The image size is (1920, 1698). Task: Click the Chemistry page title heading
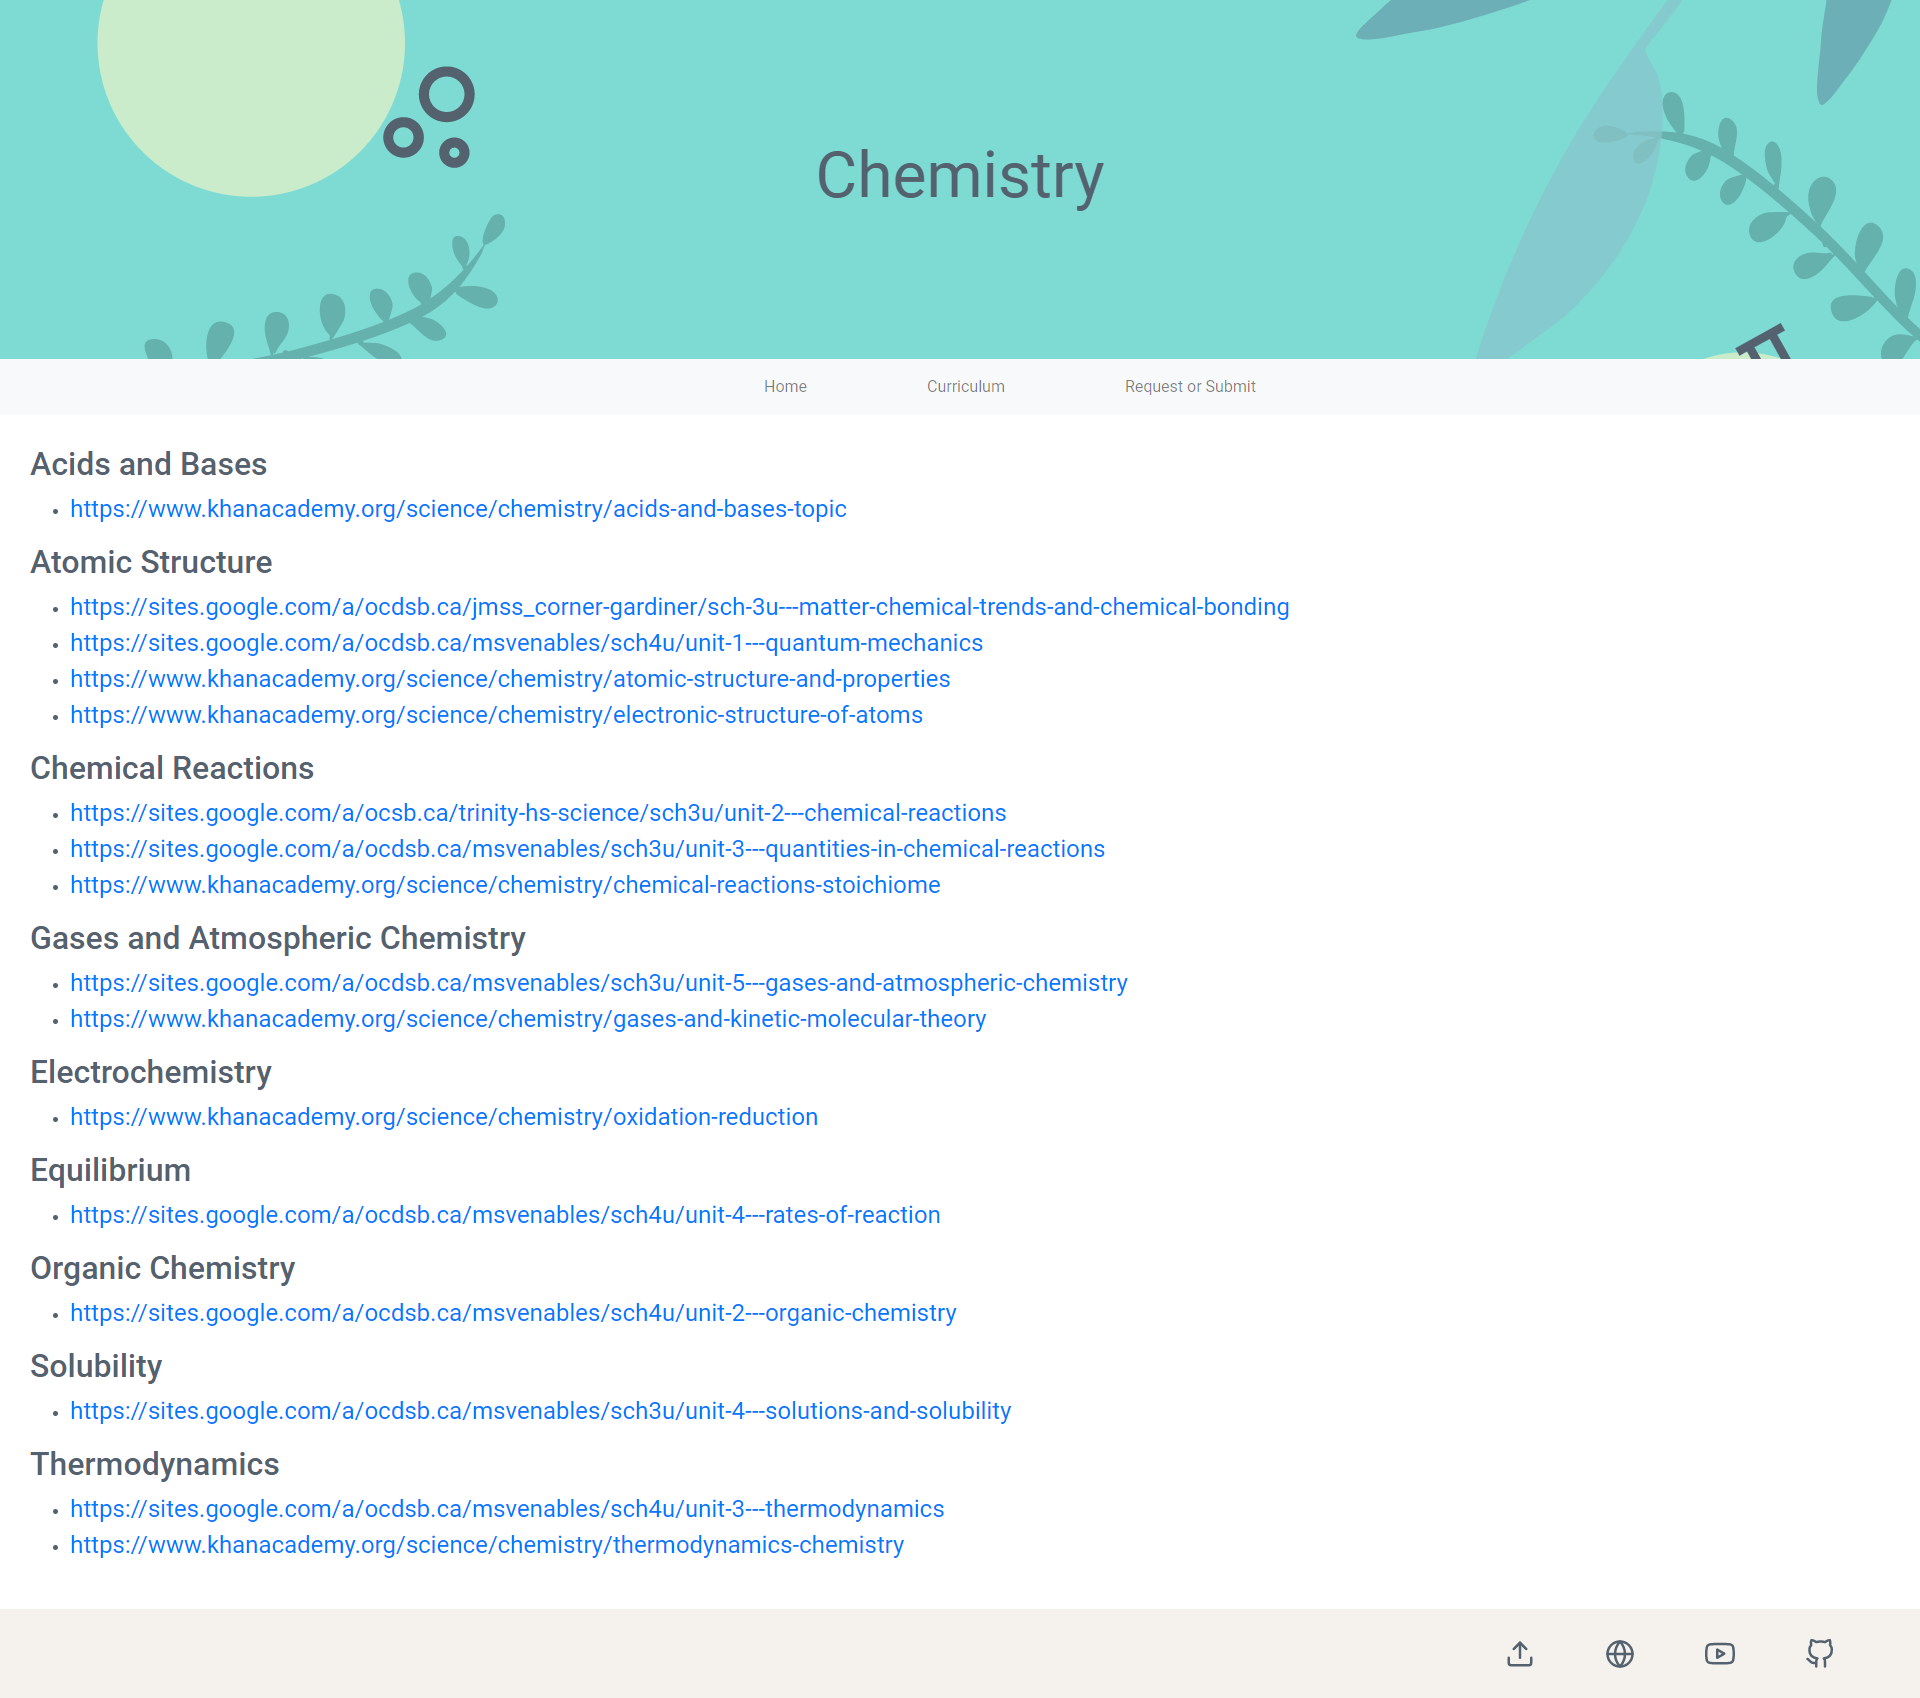tap(959, 176)
